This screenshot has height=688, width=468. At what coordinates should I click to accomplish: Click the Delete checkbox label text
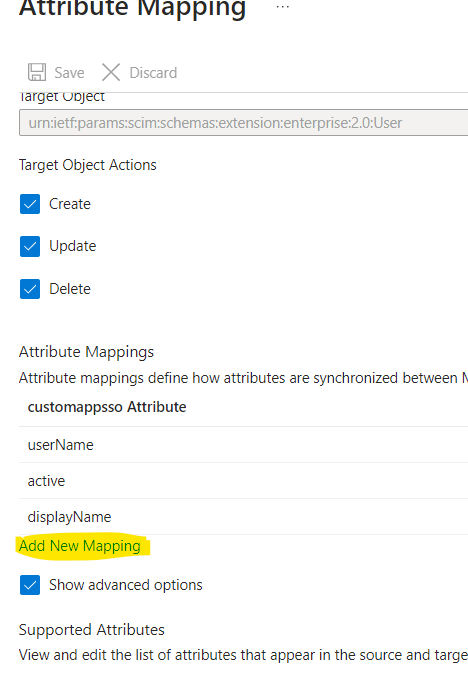pyautogui.click(x=70, y=289)
